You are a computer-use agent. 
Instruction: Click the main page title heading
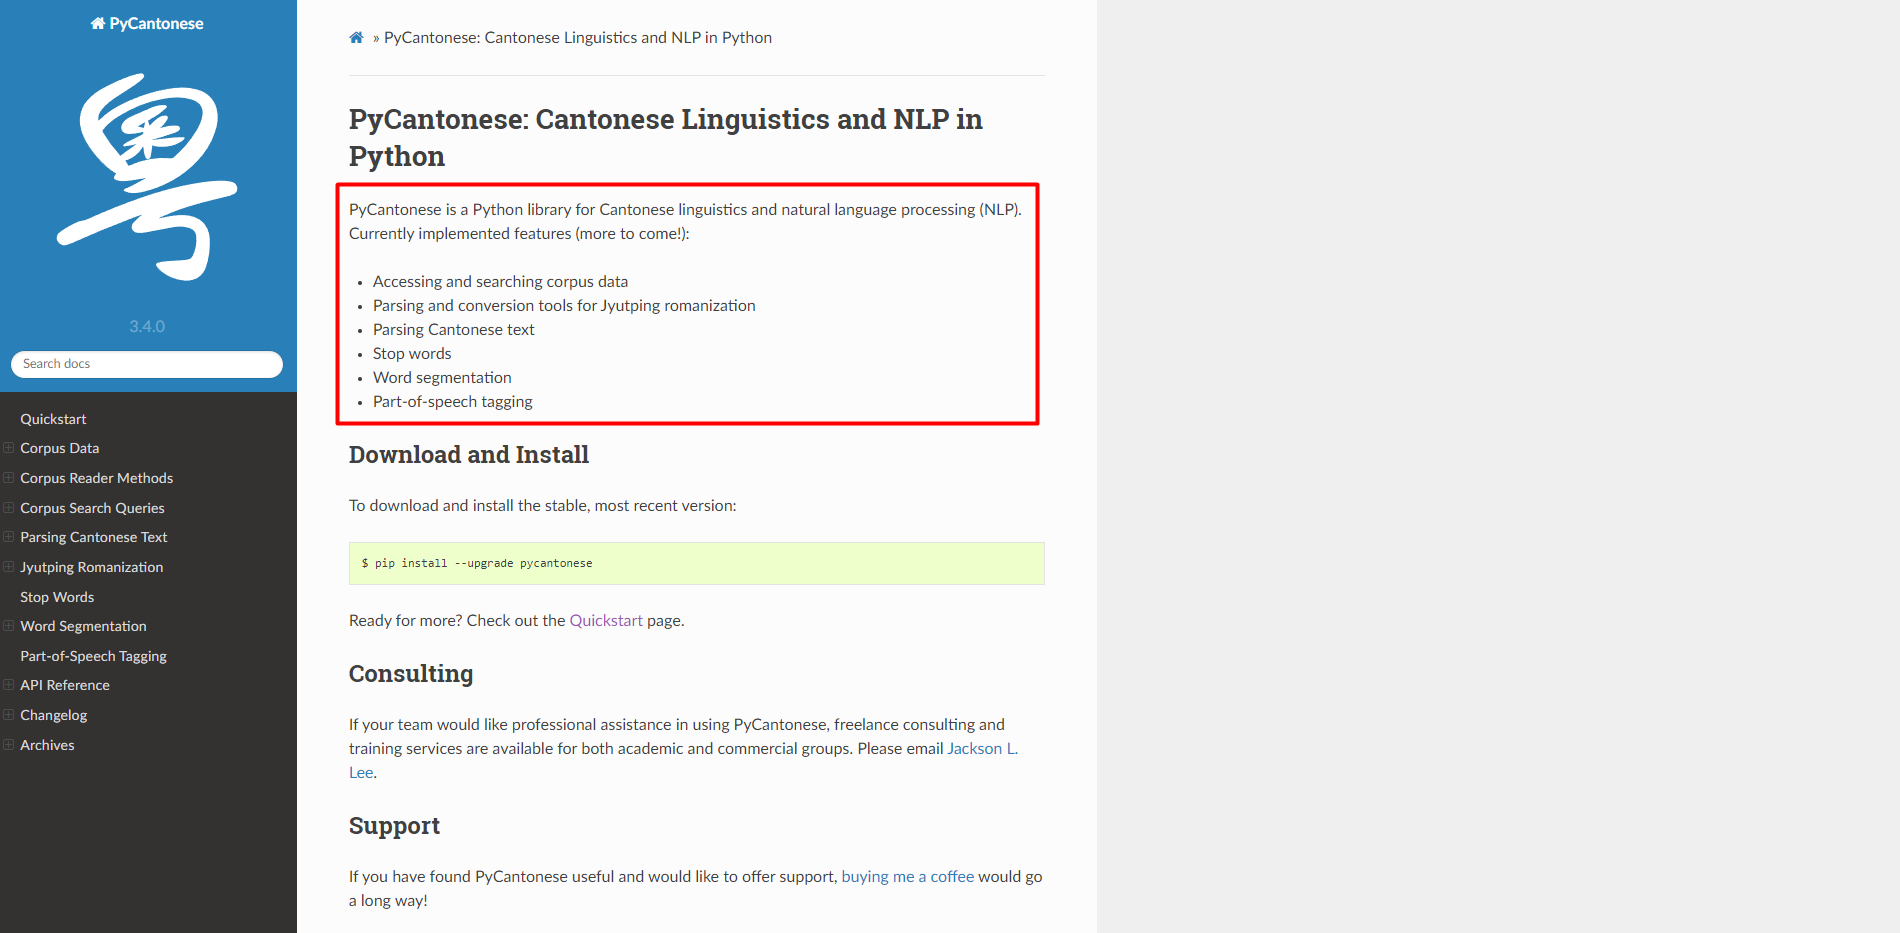(666, 137)
